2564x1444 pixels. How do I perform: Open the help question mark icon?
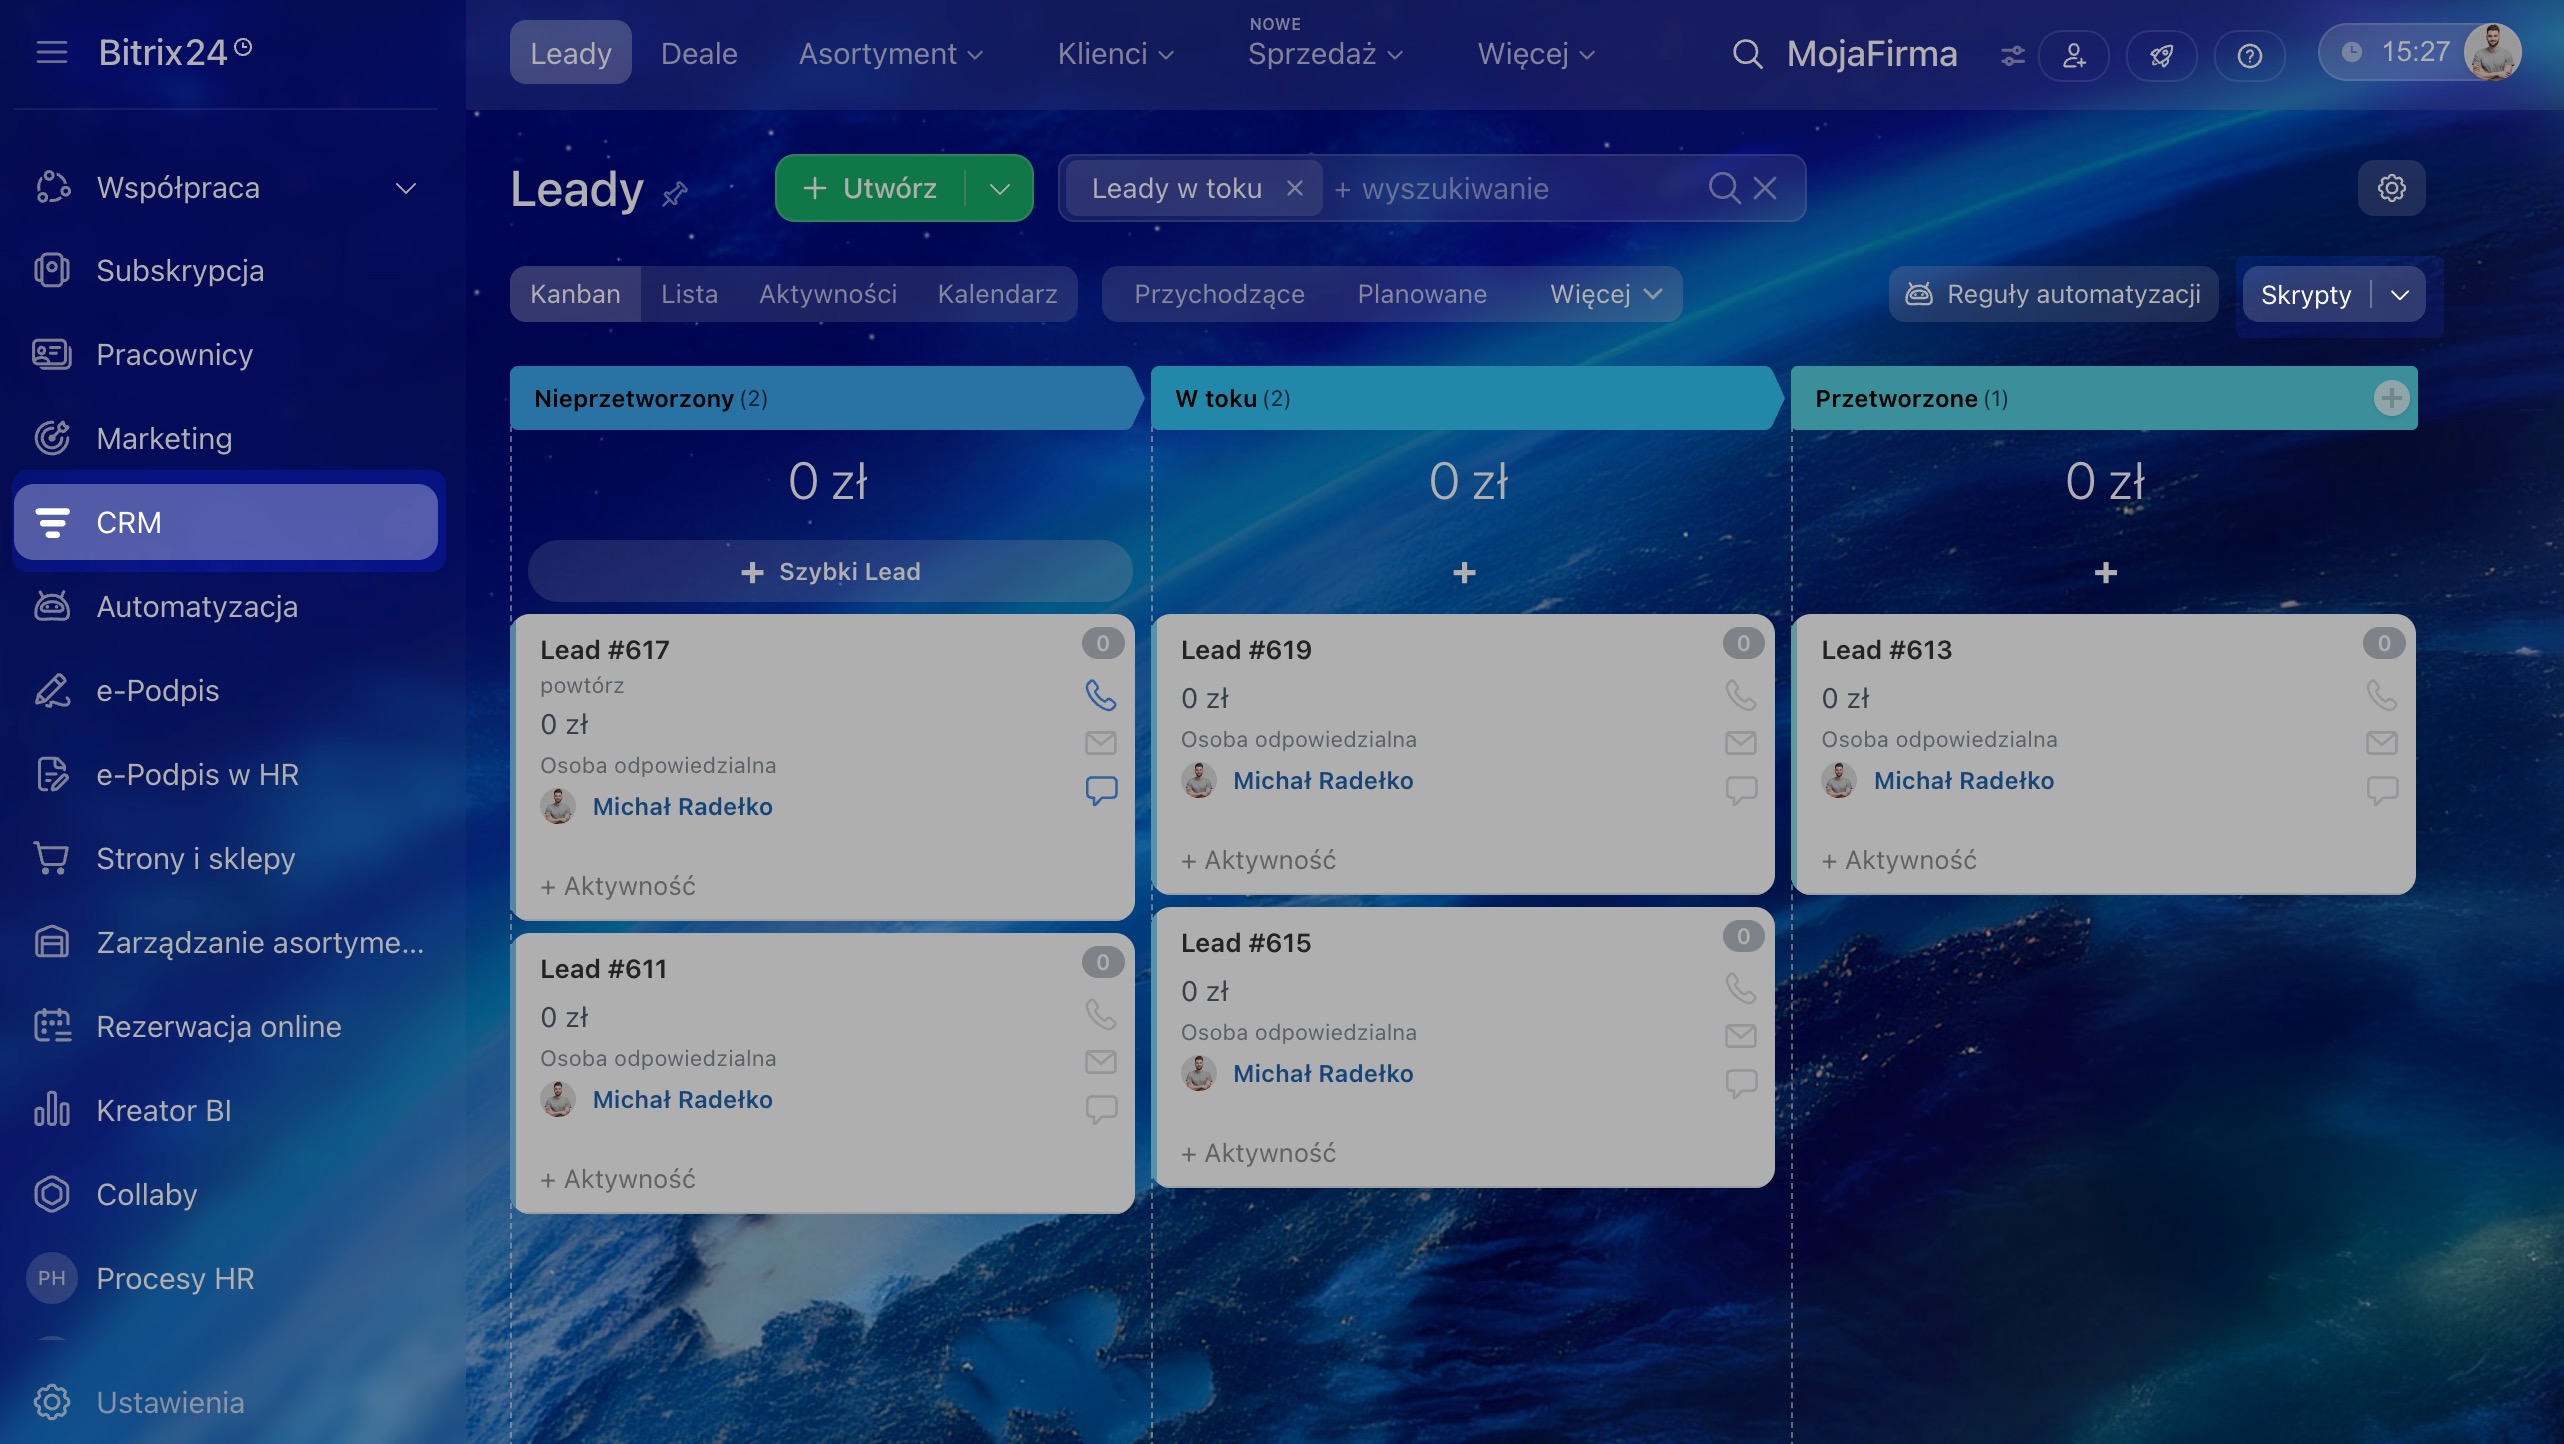tap(2249, 55)
